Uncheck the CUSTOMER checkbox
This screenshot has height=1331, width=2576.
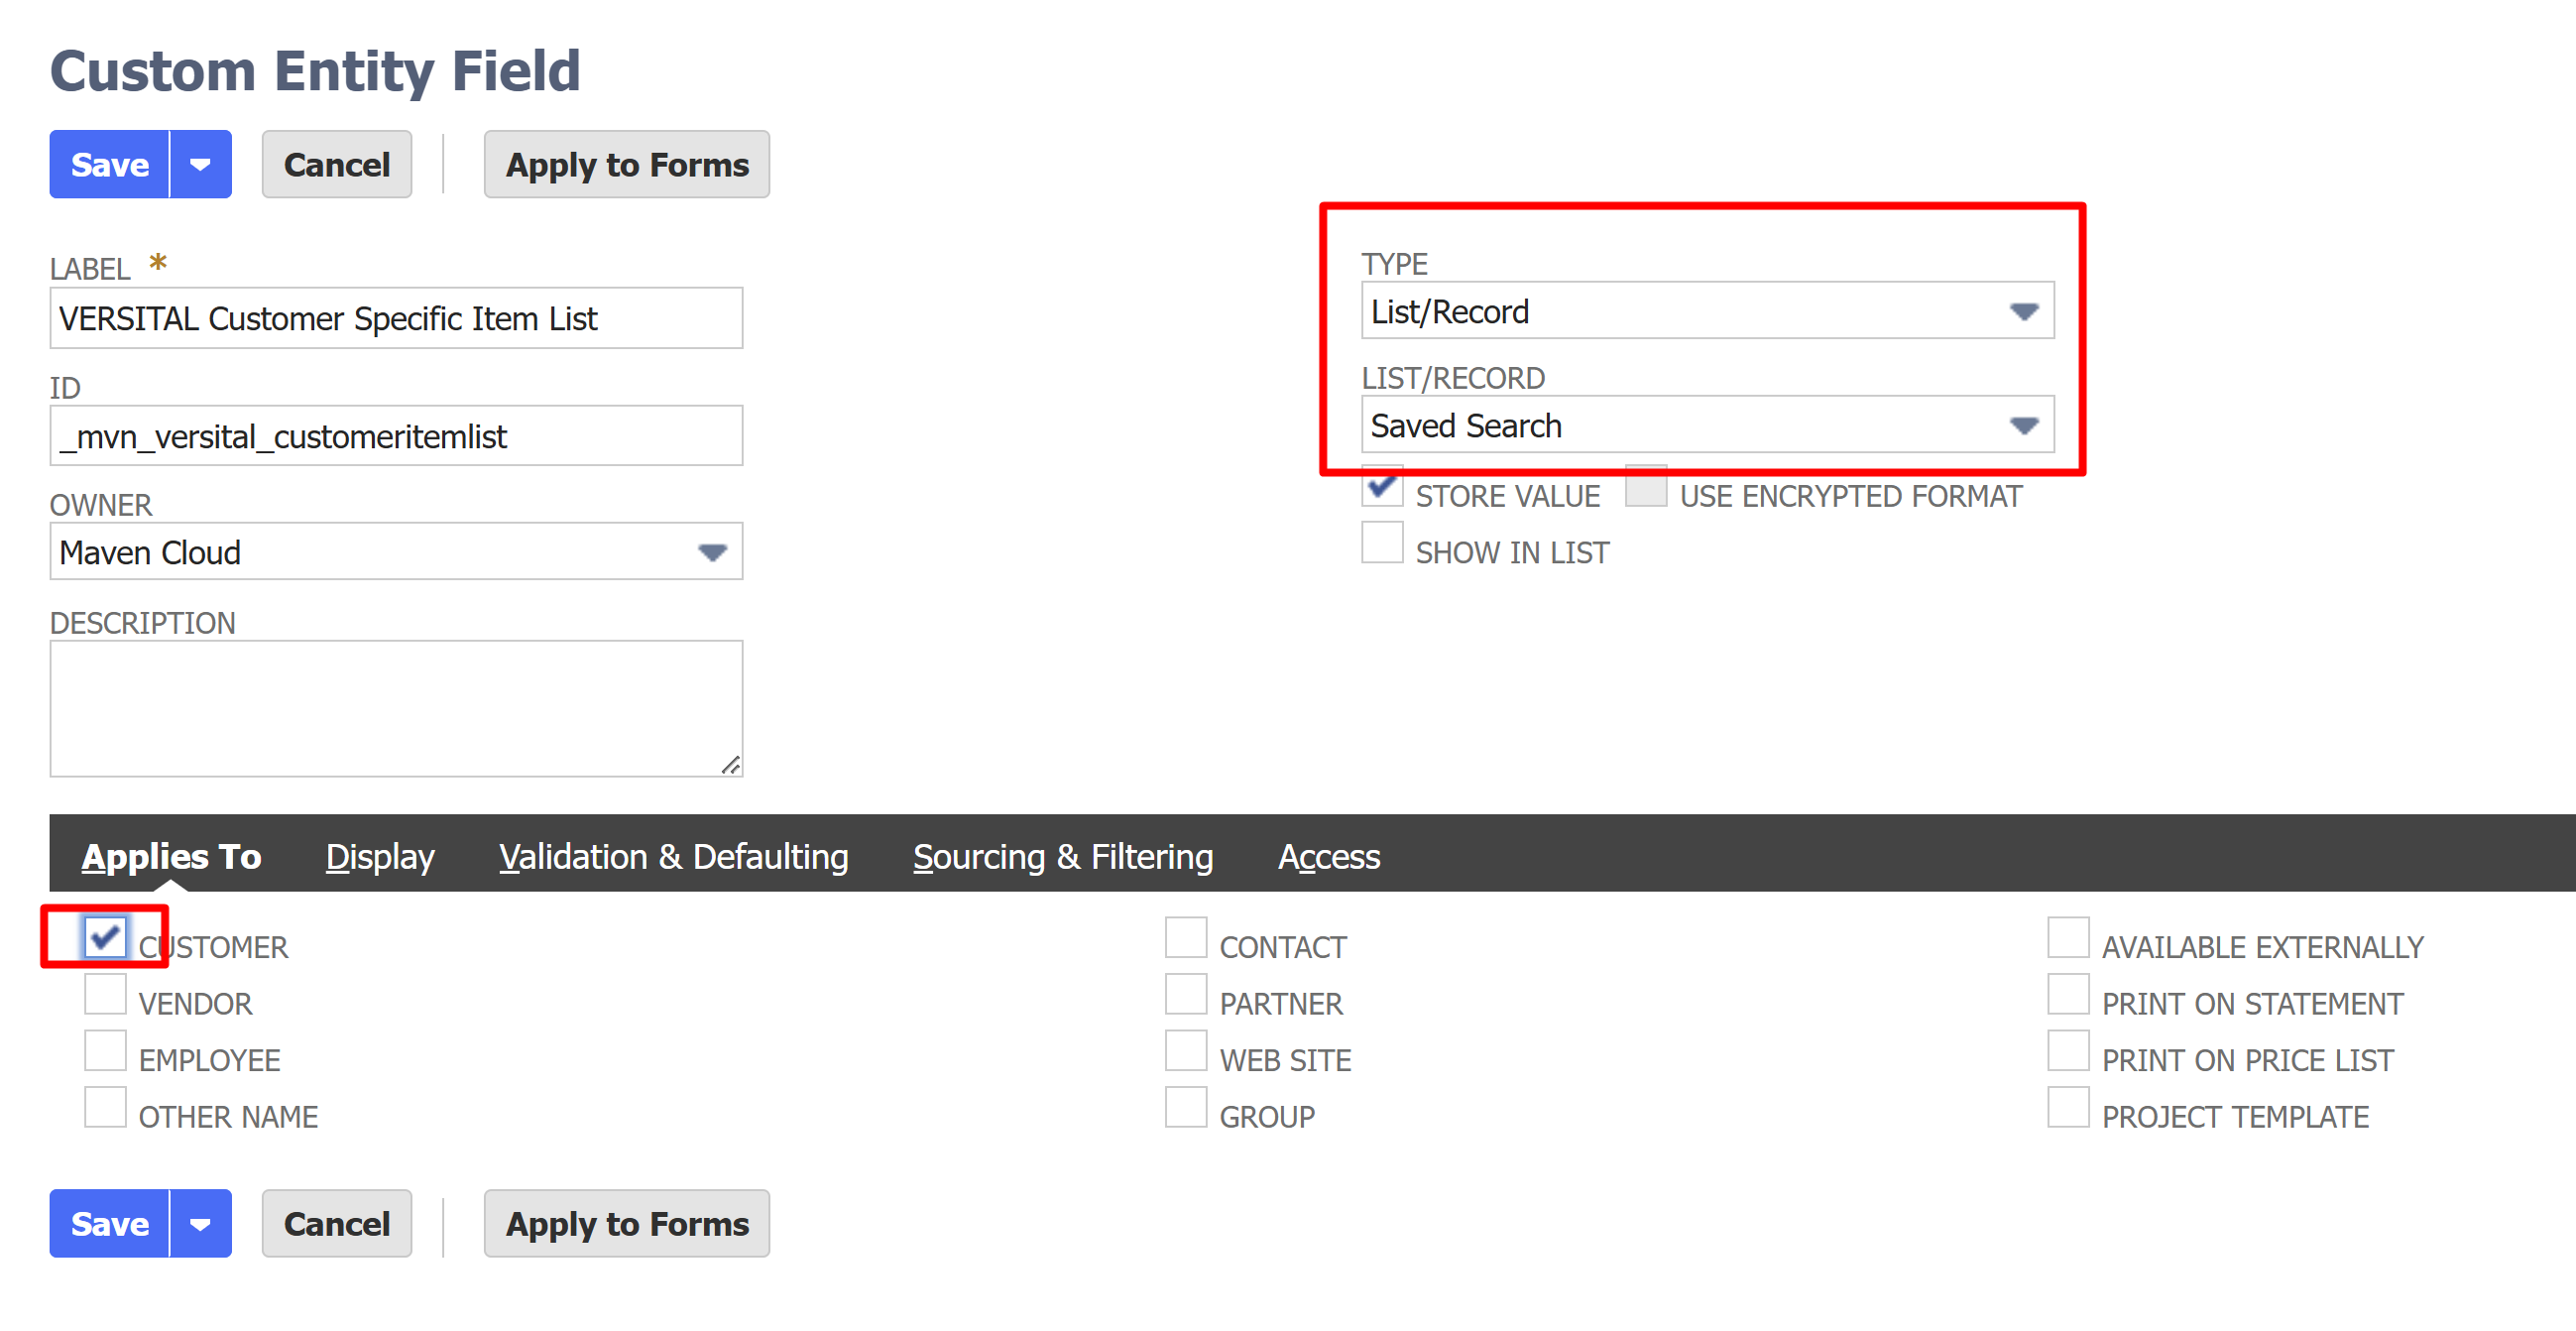click(x=105, y=938)
